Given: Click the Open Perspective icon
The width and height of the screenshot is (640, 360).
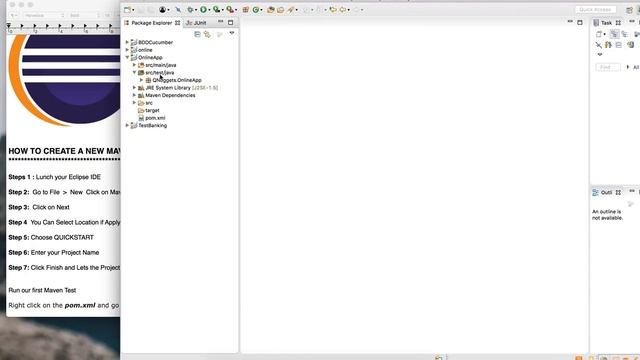Looking at the screenshot, I should click(x=629, y=10).
